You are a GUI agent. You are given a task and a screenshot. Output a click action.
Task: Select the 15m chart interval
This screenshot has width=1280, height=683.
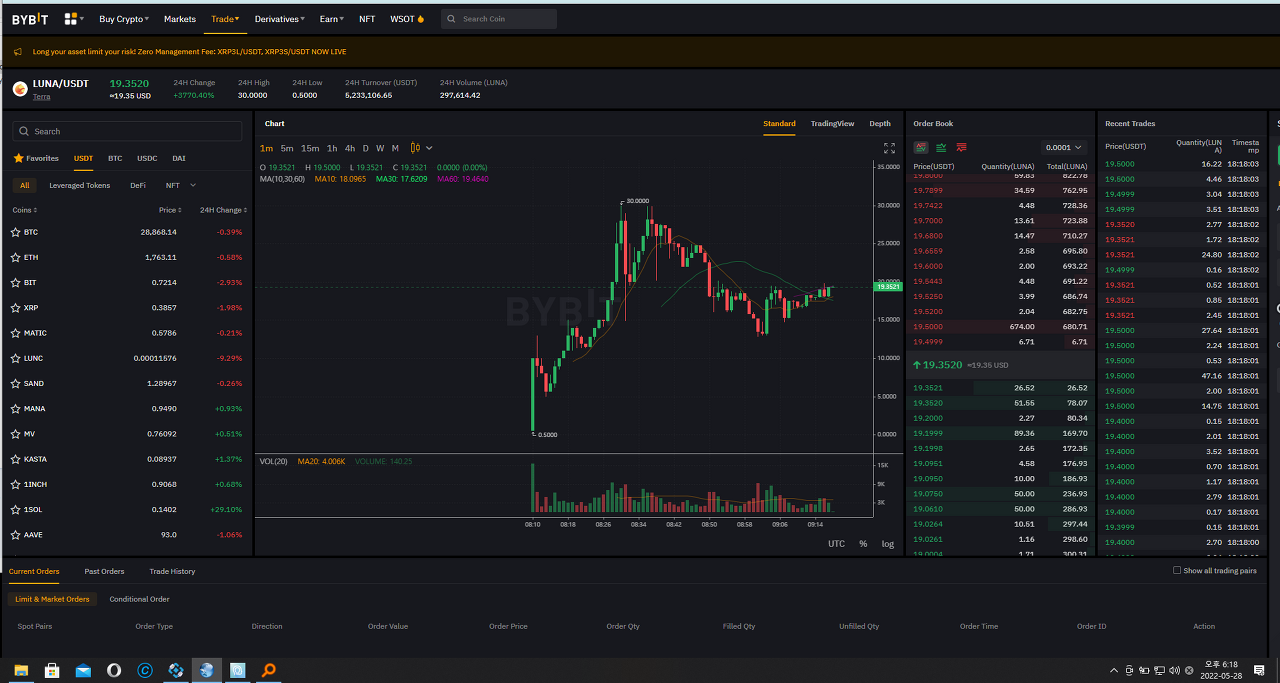[x=310, y=148]
